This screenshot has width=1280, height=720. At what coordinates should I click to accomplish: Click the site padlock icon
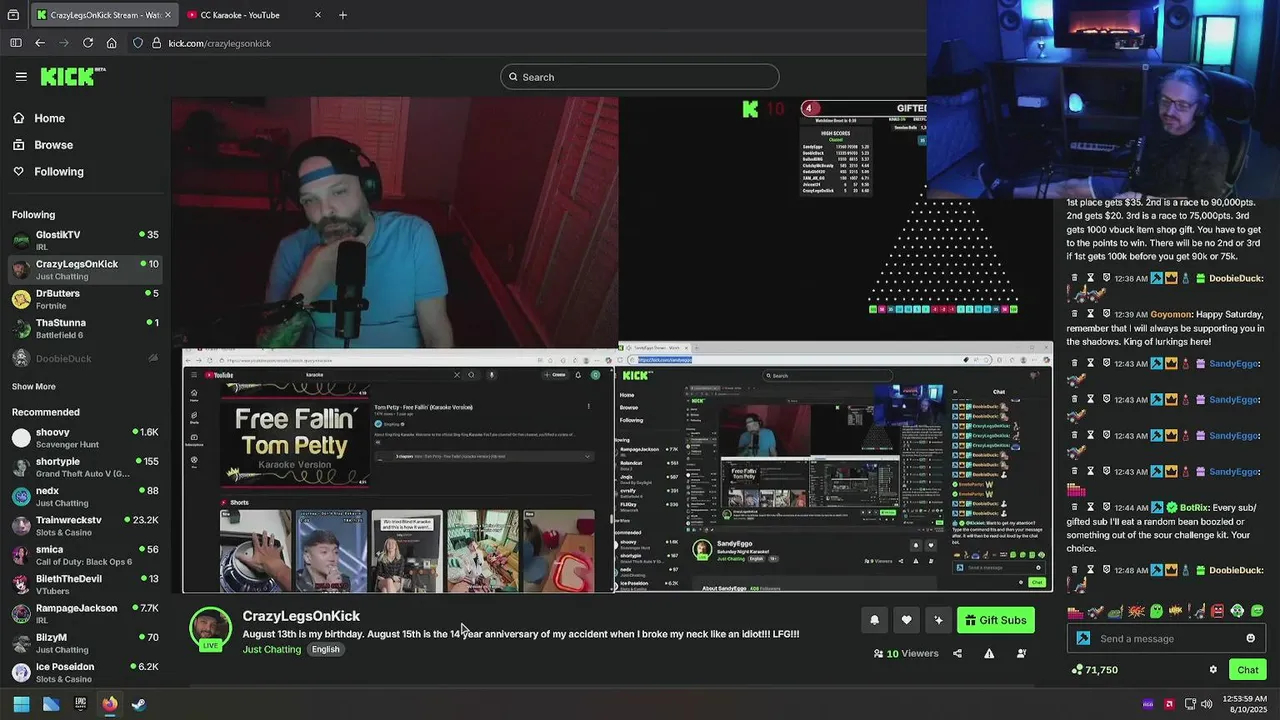pyautogui.click(x=156, y=43)
